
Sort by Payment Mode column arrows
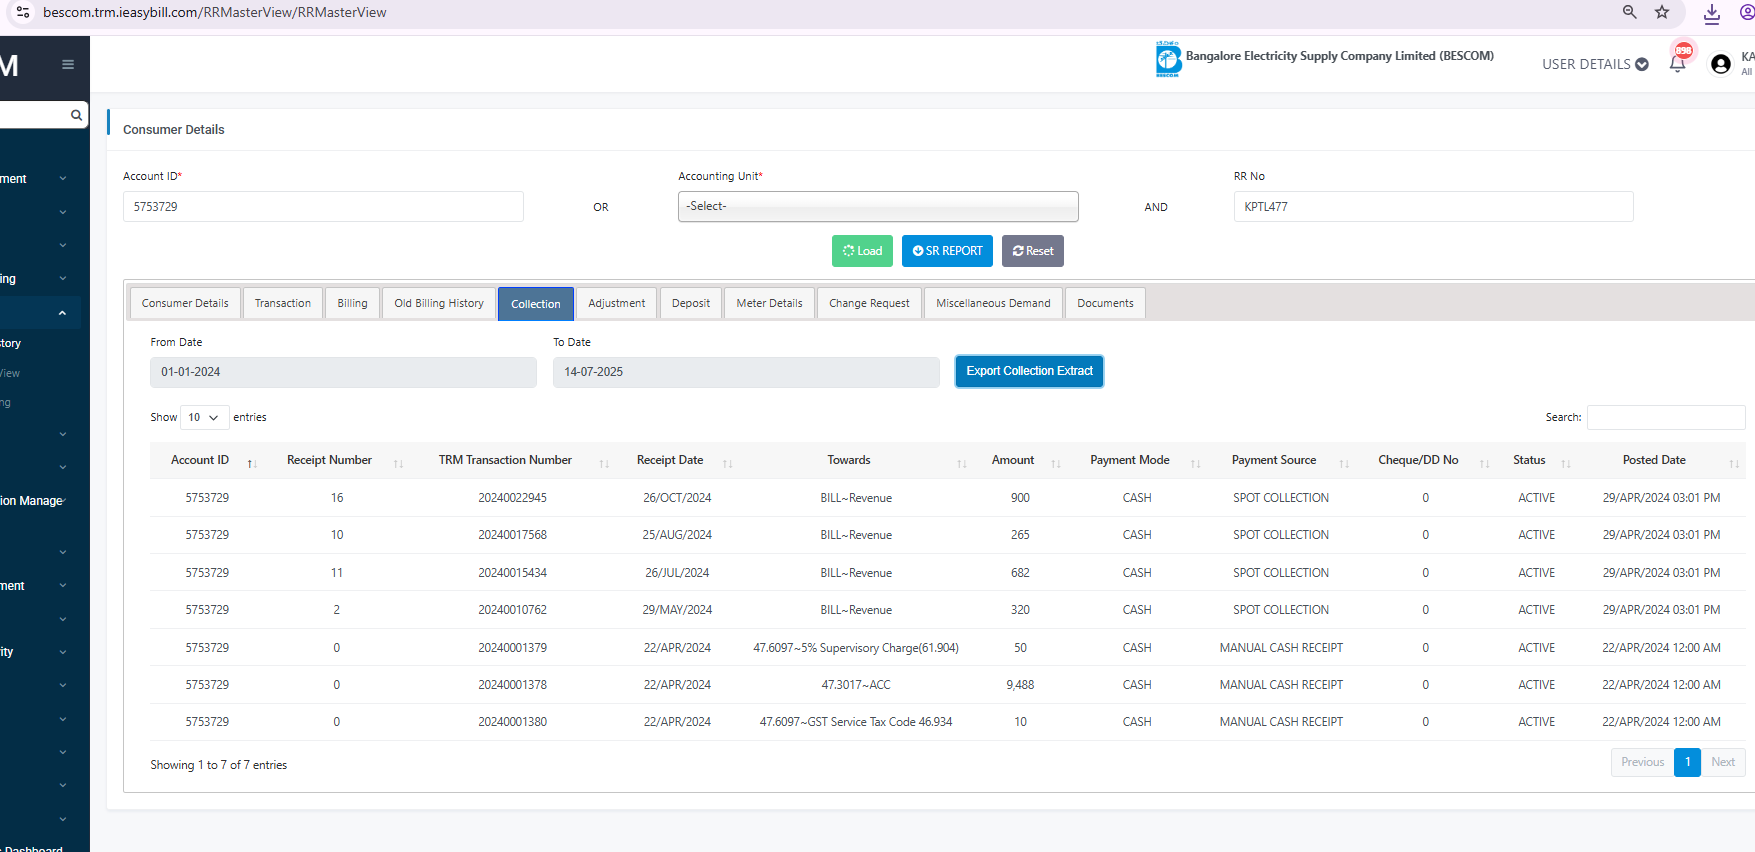tap(1195, 463)
